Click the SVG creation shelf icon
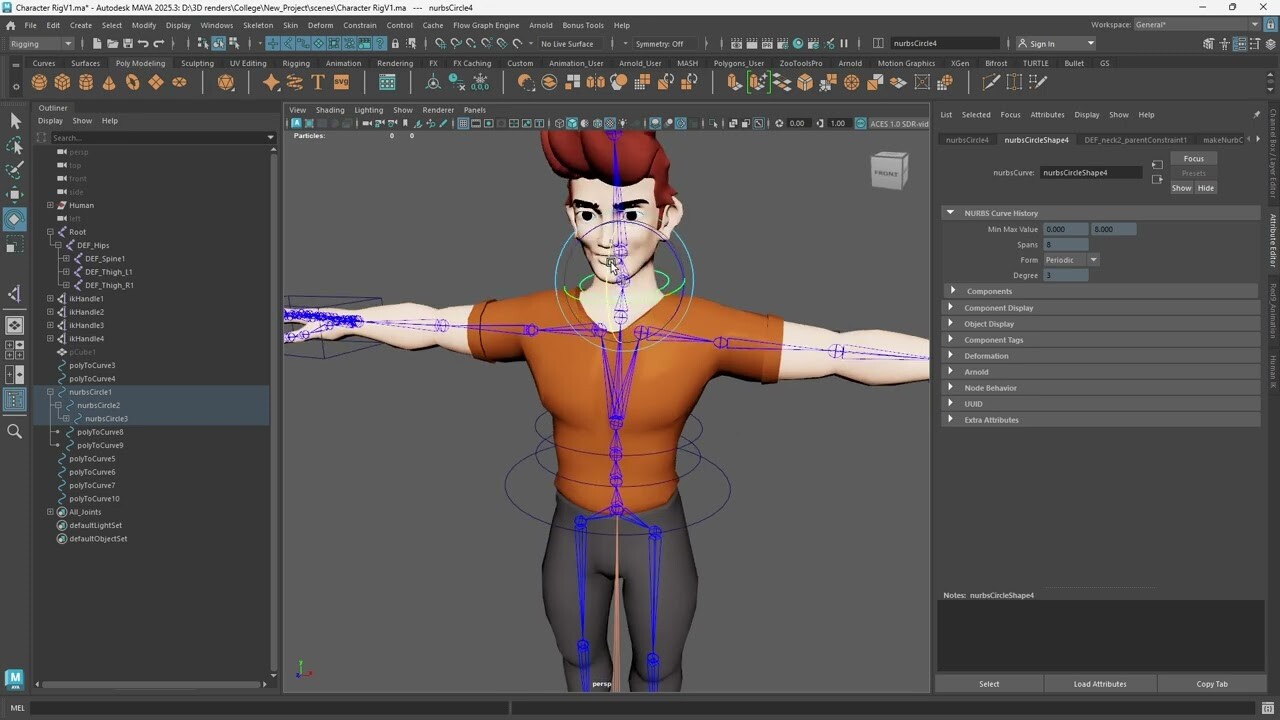 click(341, 82)
